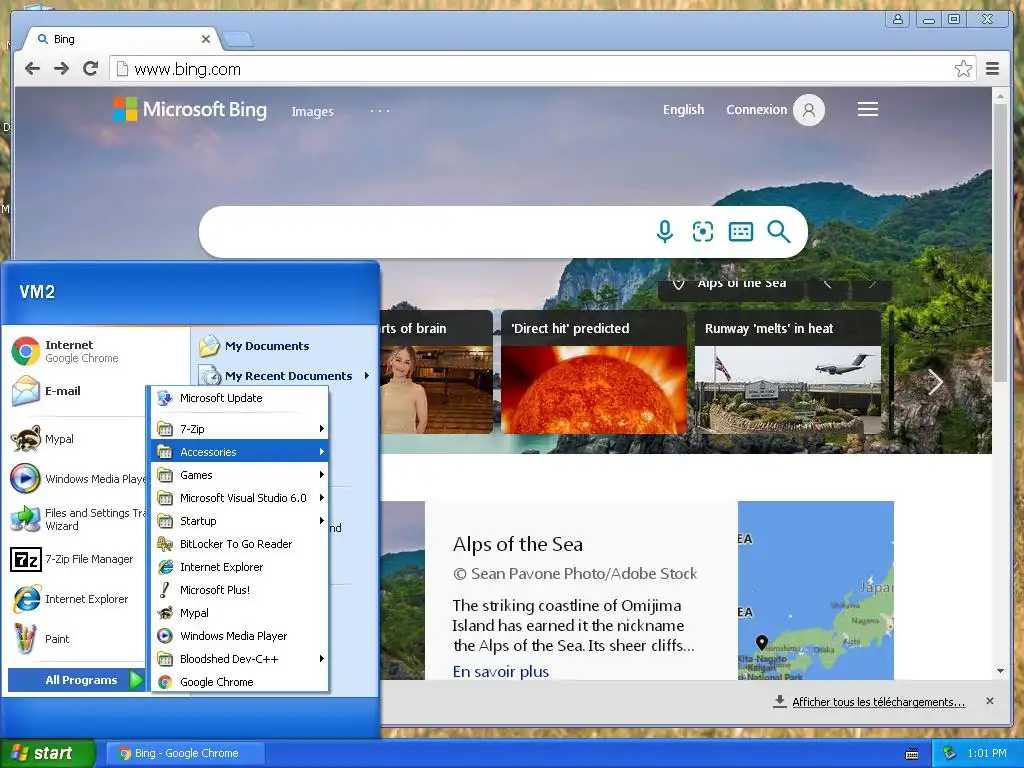Expand the Bloodshed Dev-C++ folder
The image size is (1024, 768).
pyautogui.click(x=240, y=659)
